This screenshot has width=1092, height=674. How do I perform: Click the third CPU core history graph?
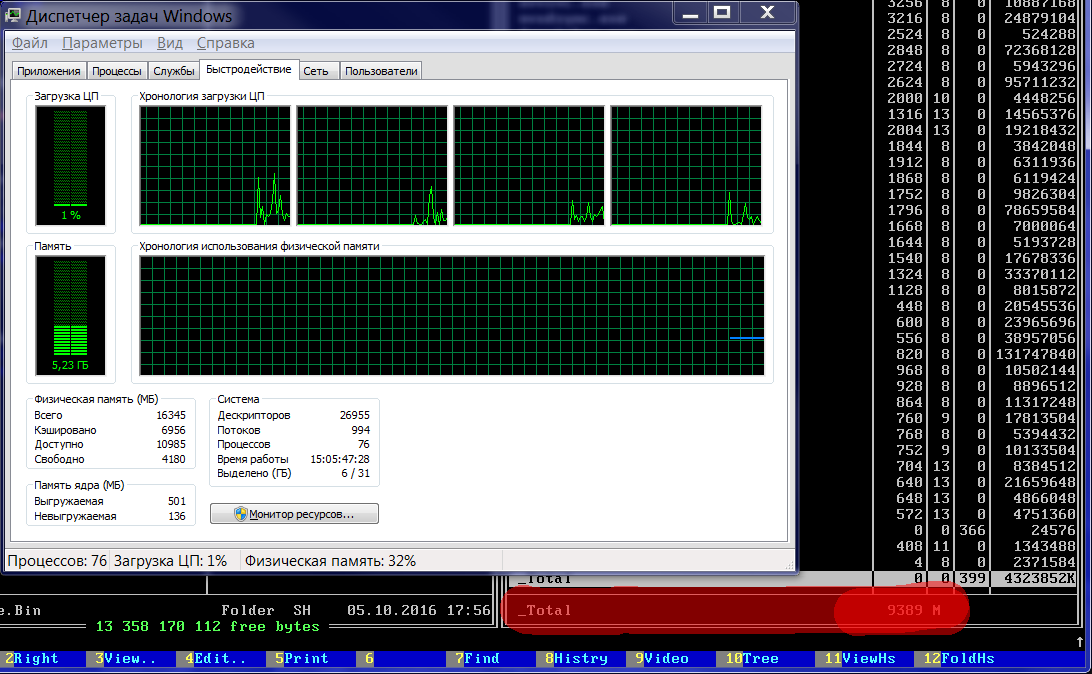coord(529,165)
